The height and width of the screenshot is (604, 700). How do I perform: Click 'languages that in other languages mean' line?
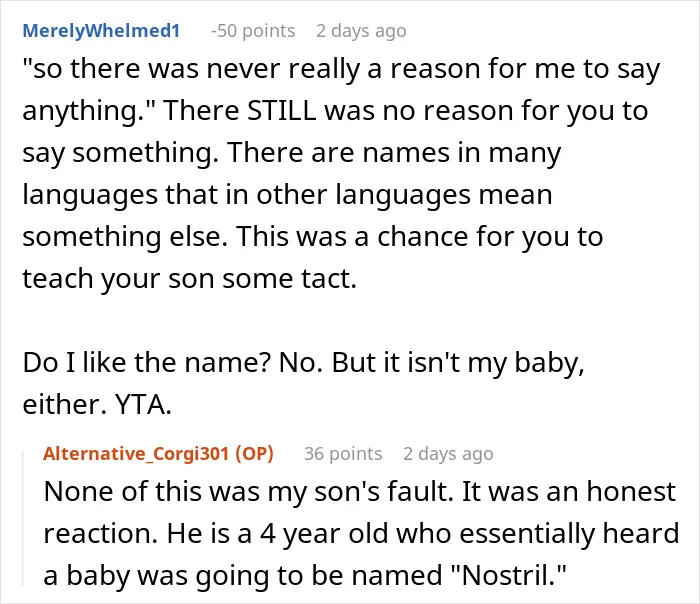288,195
